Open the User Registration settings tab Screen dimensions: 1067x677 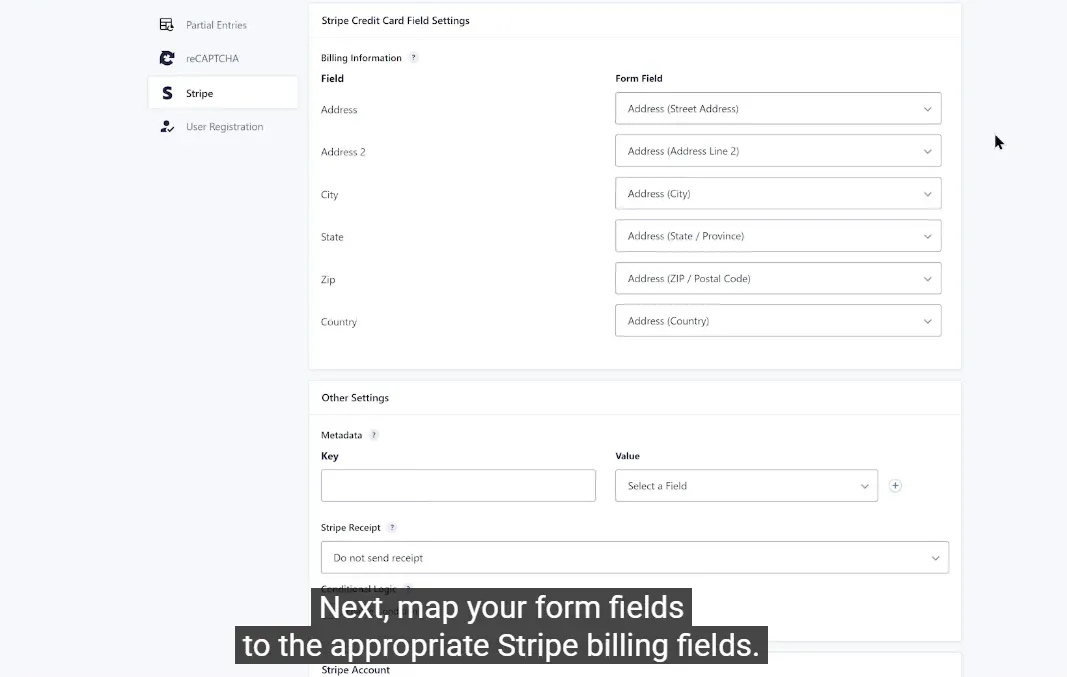pyautogui.click(x=224, y=127)
